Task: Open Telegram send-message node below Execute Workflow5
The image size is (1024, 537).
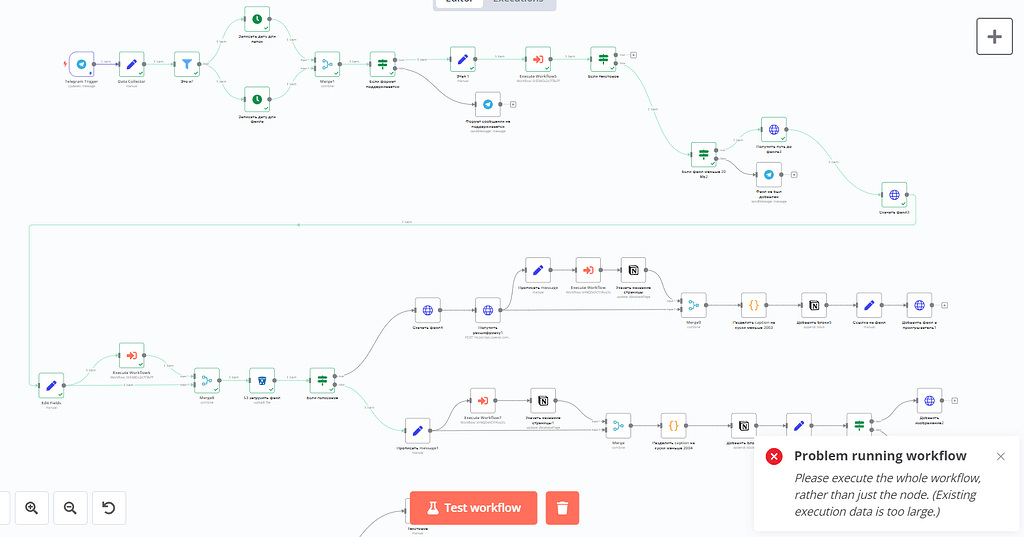Action: 488,105
